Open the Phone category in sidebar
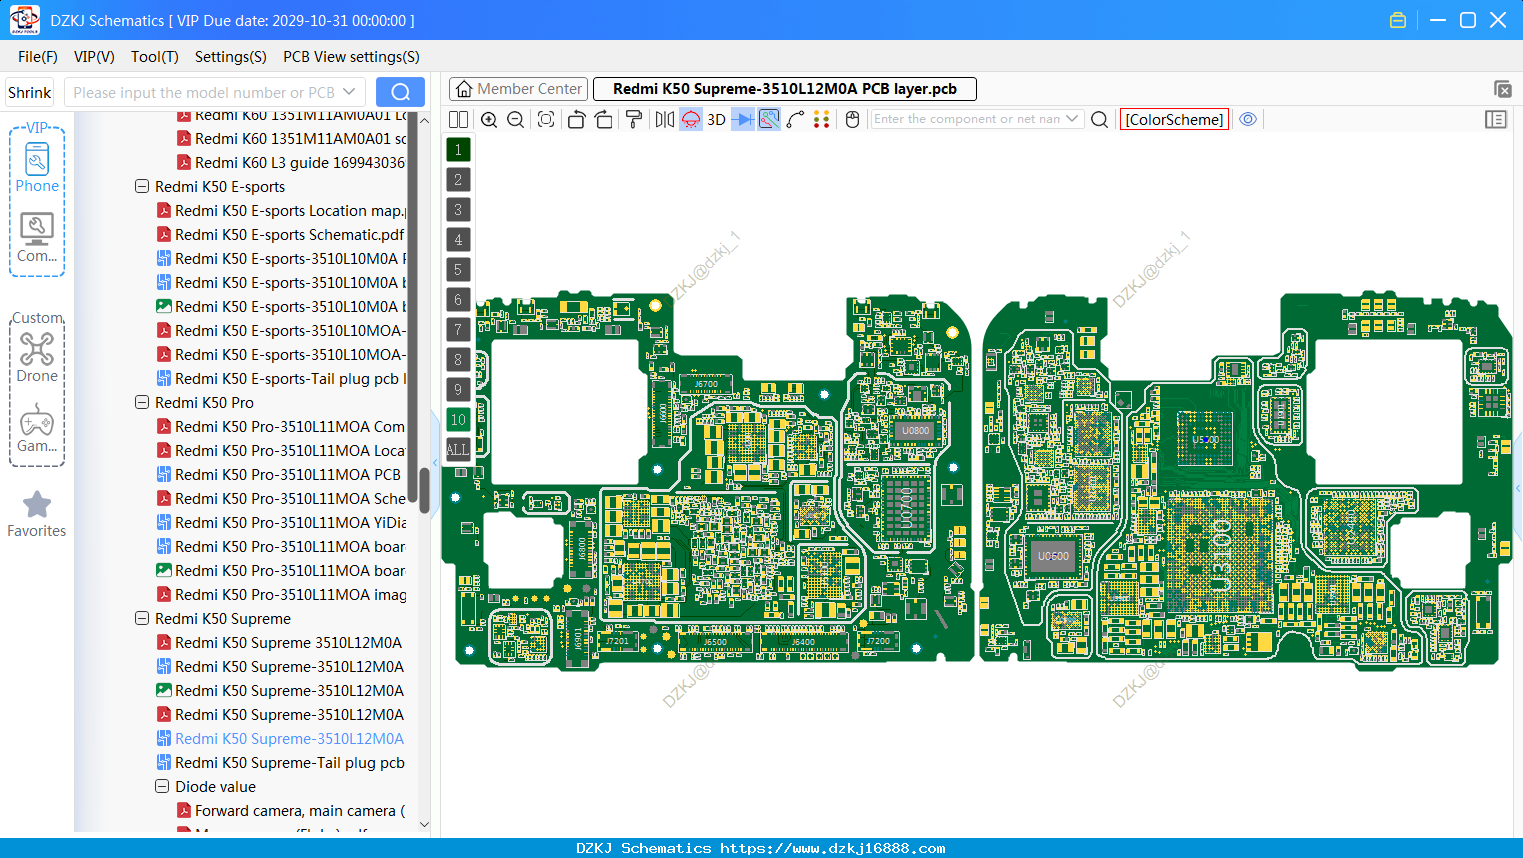 pos(37,167)
